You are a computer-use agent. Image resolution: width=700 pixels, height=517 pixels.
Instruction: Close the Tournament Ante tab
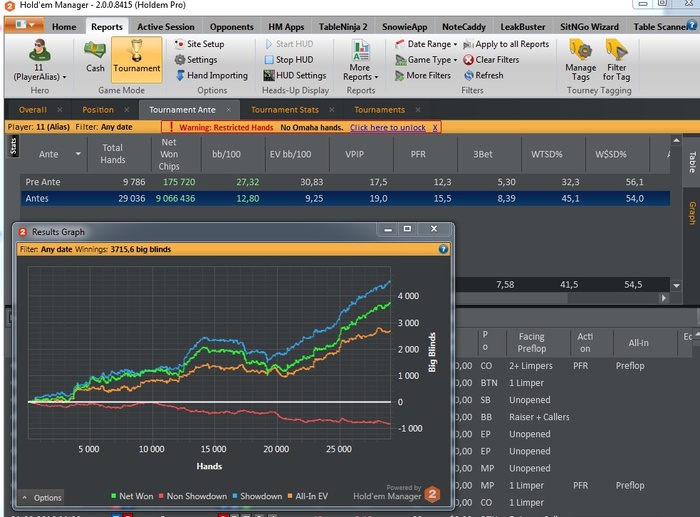pyautogui.click(x=229, y=110)
